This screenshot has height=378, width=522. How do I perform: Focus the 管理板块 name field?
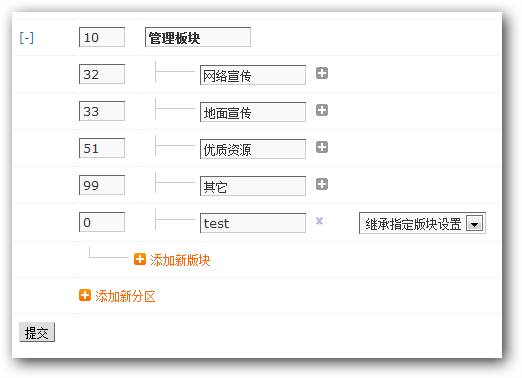point(198,37)
